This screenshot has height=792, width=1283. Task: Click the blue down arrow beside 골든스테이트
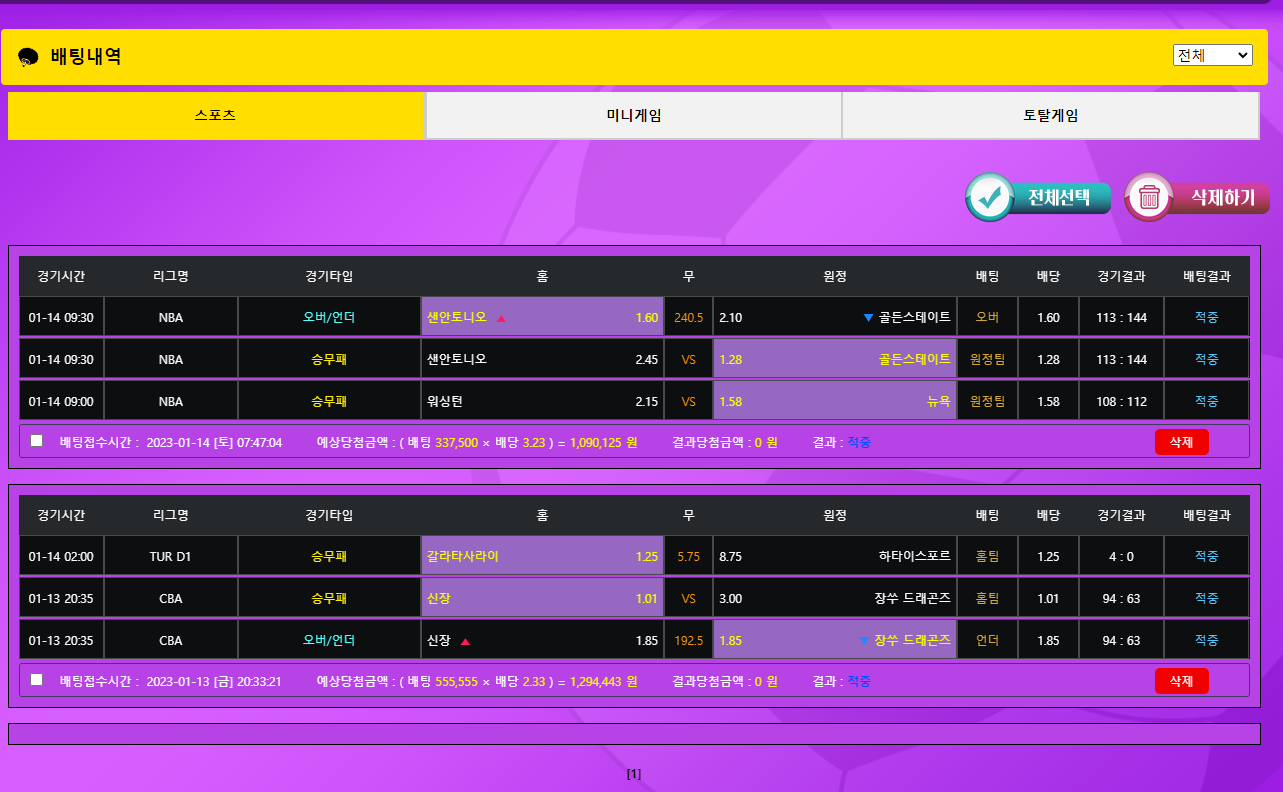click(868, 318)
